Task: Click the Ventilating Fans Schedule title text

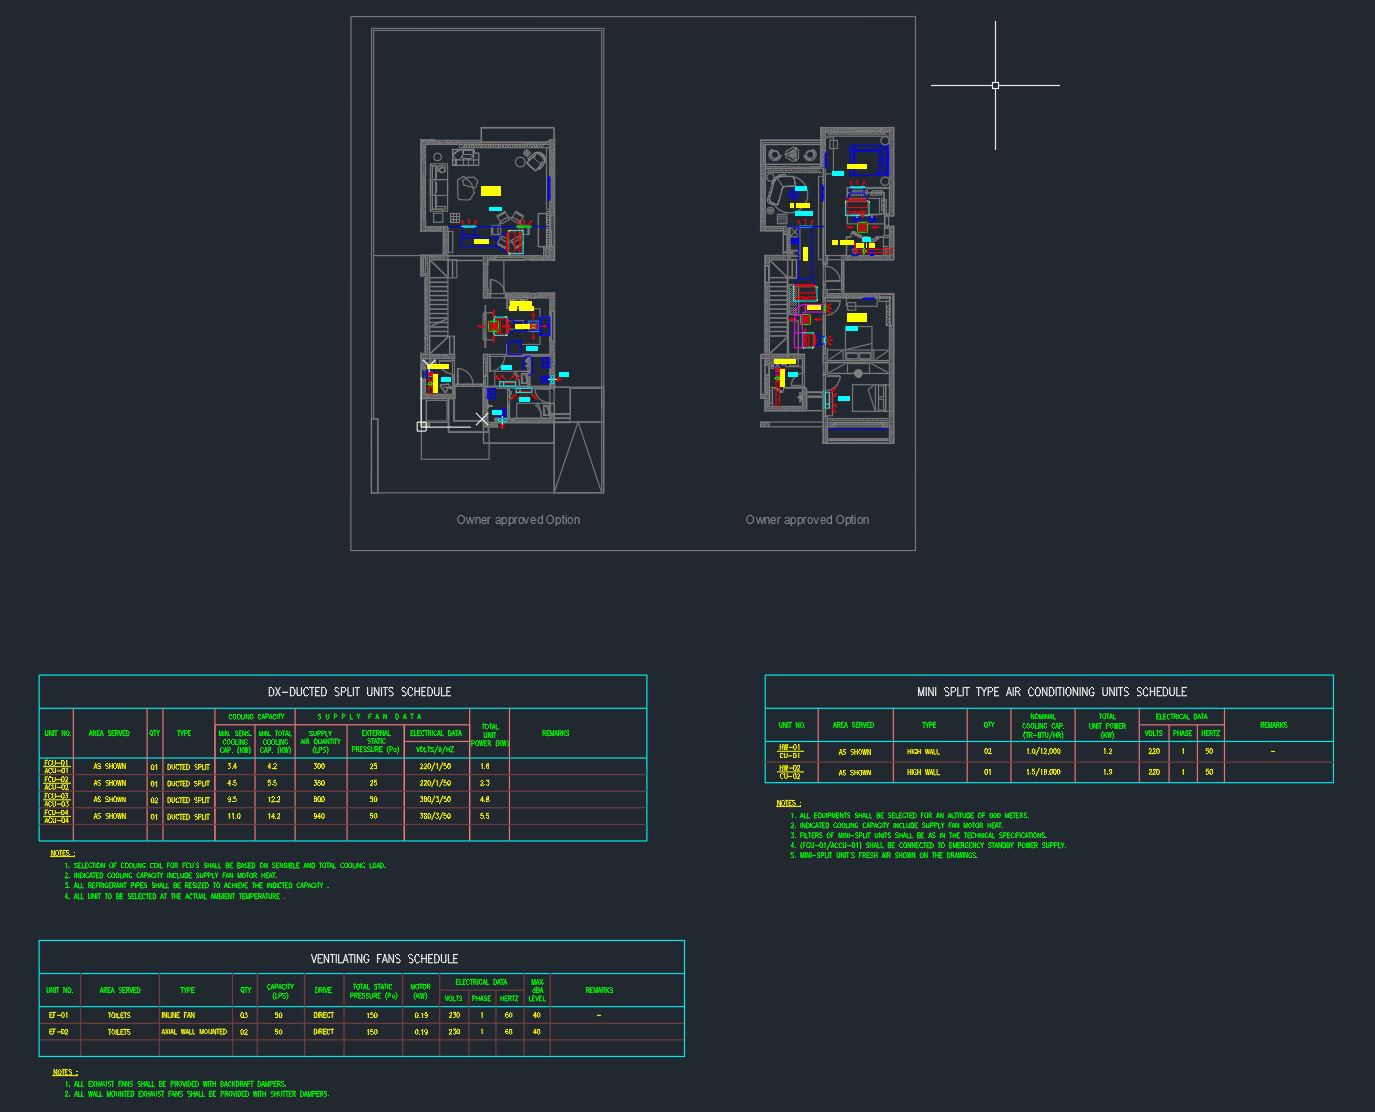Action: tap(384, 959)
